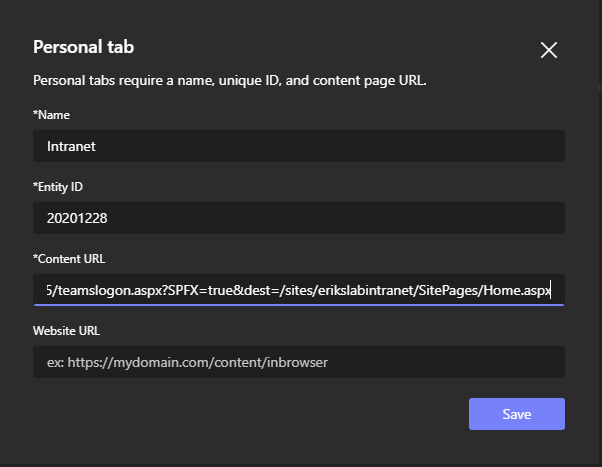Image resolution: width=602 pixels, height=467 pixels.
Task: Click the "Website URL" field label
Action: click(x=66, y=331)
